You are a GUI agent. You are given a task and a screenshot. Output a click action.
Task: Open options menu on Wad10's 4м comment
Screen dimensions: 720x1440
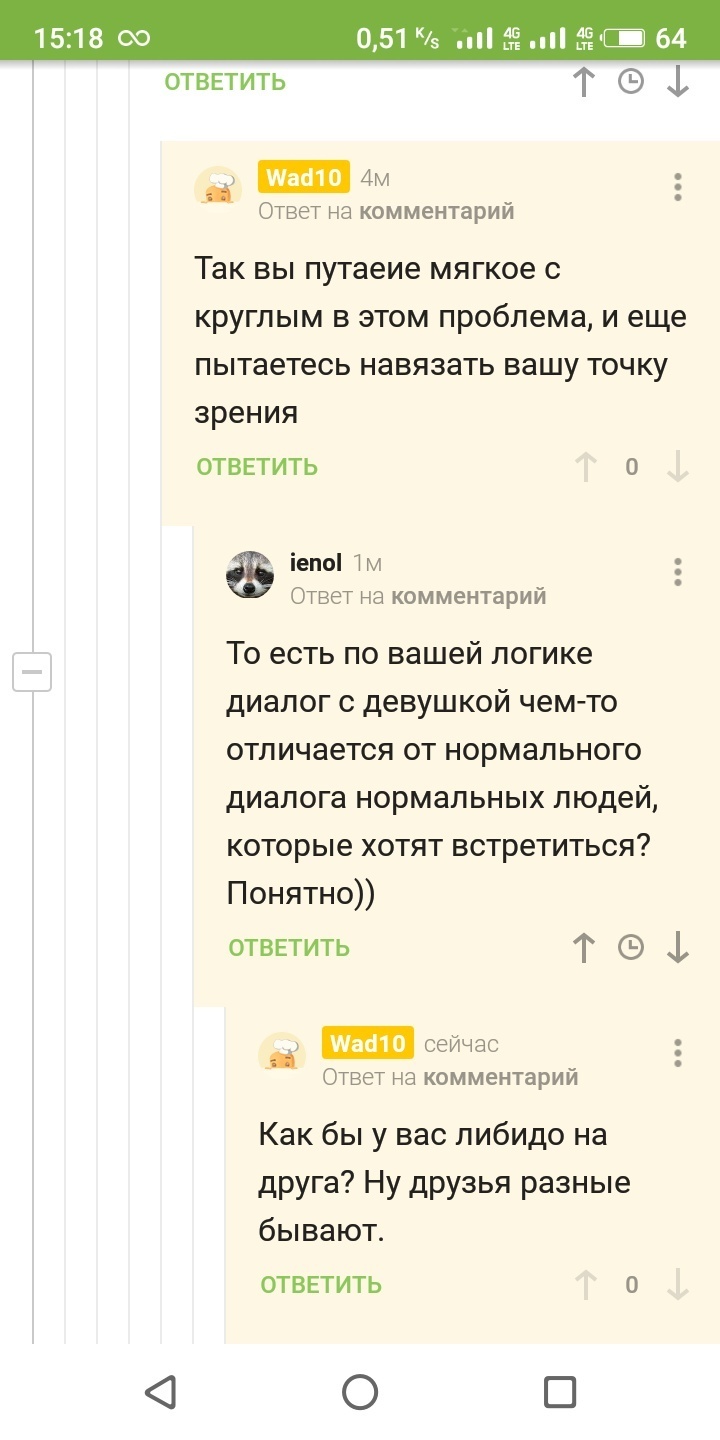click(678, 187)
